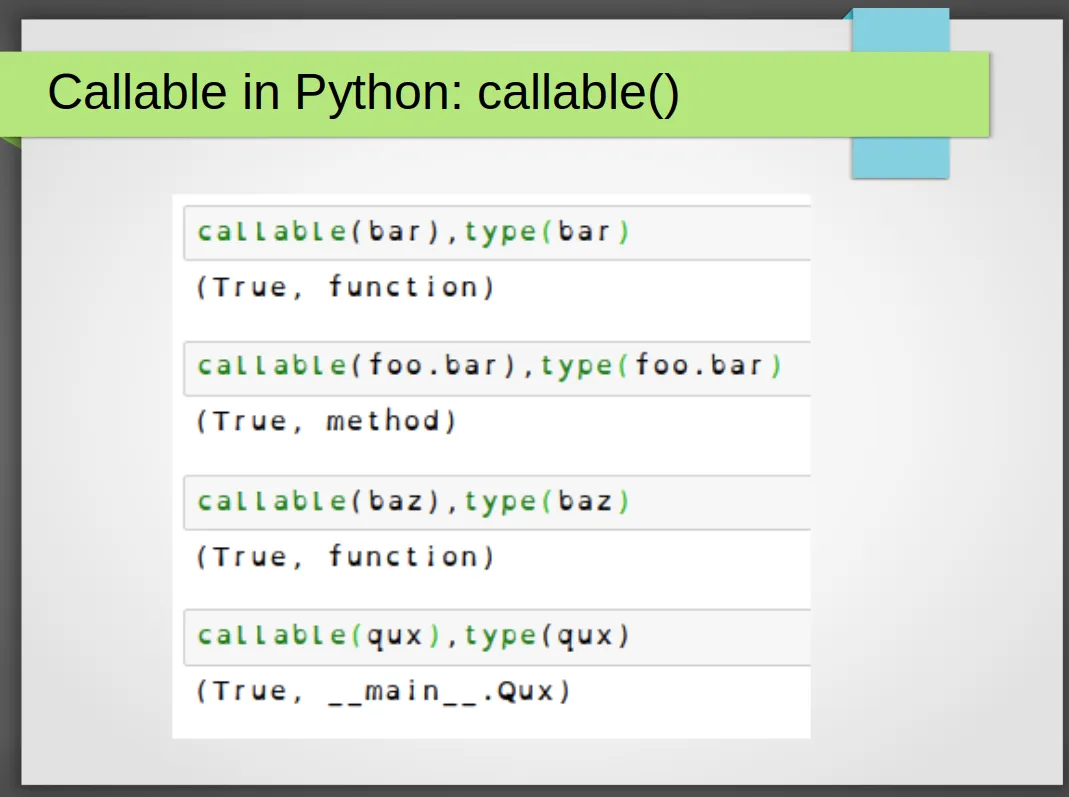Click the code cell 'callable(baz),type(baz)'
Screen dimensions: 1069x797
[x=497, y=502]
